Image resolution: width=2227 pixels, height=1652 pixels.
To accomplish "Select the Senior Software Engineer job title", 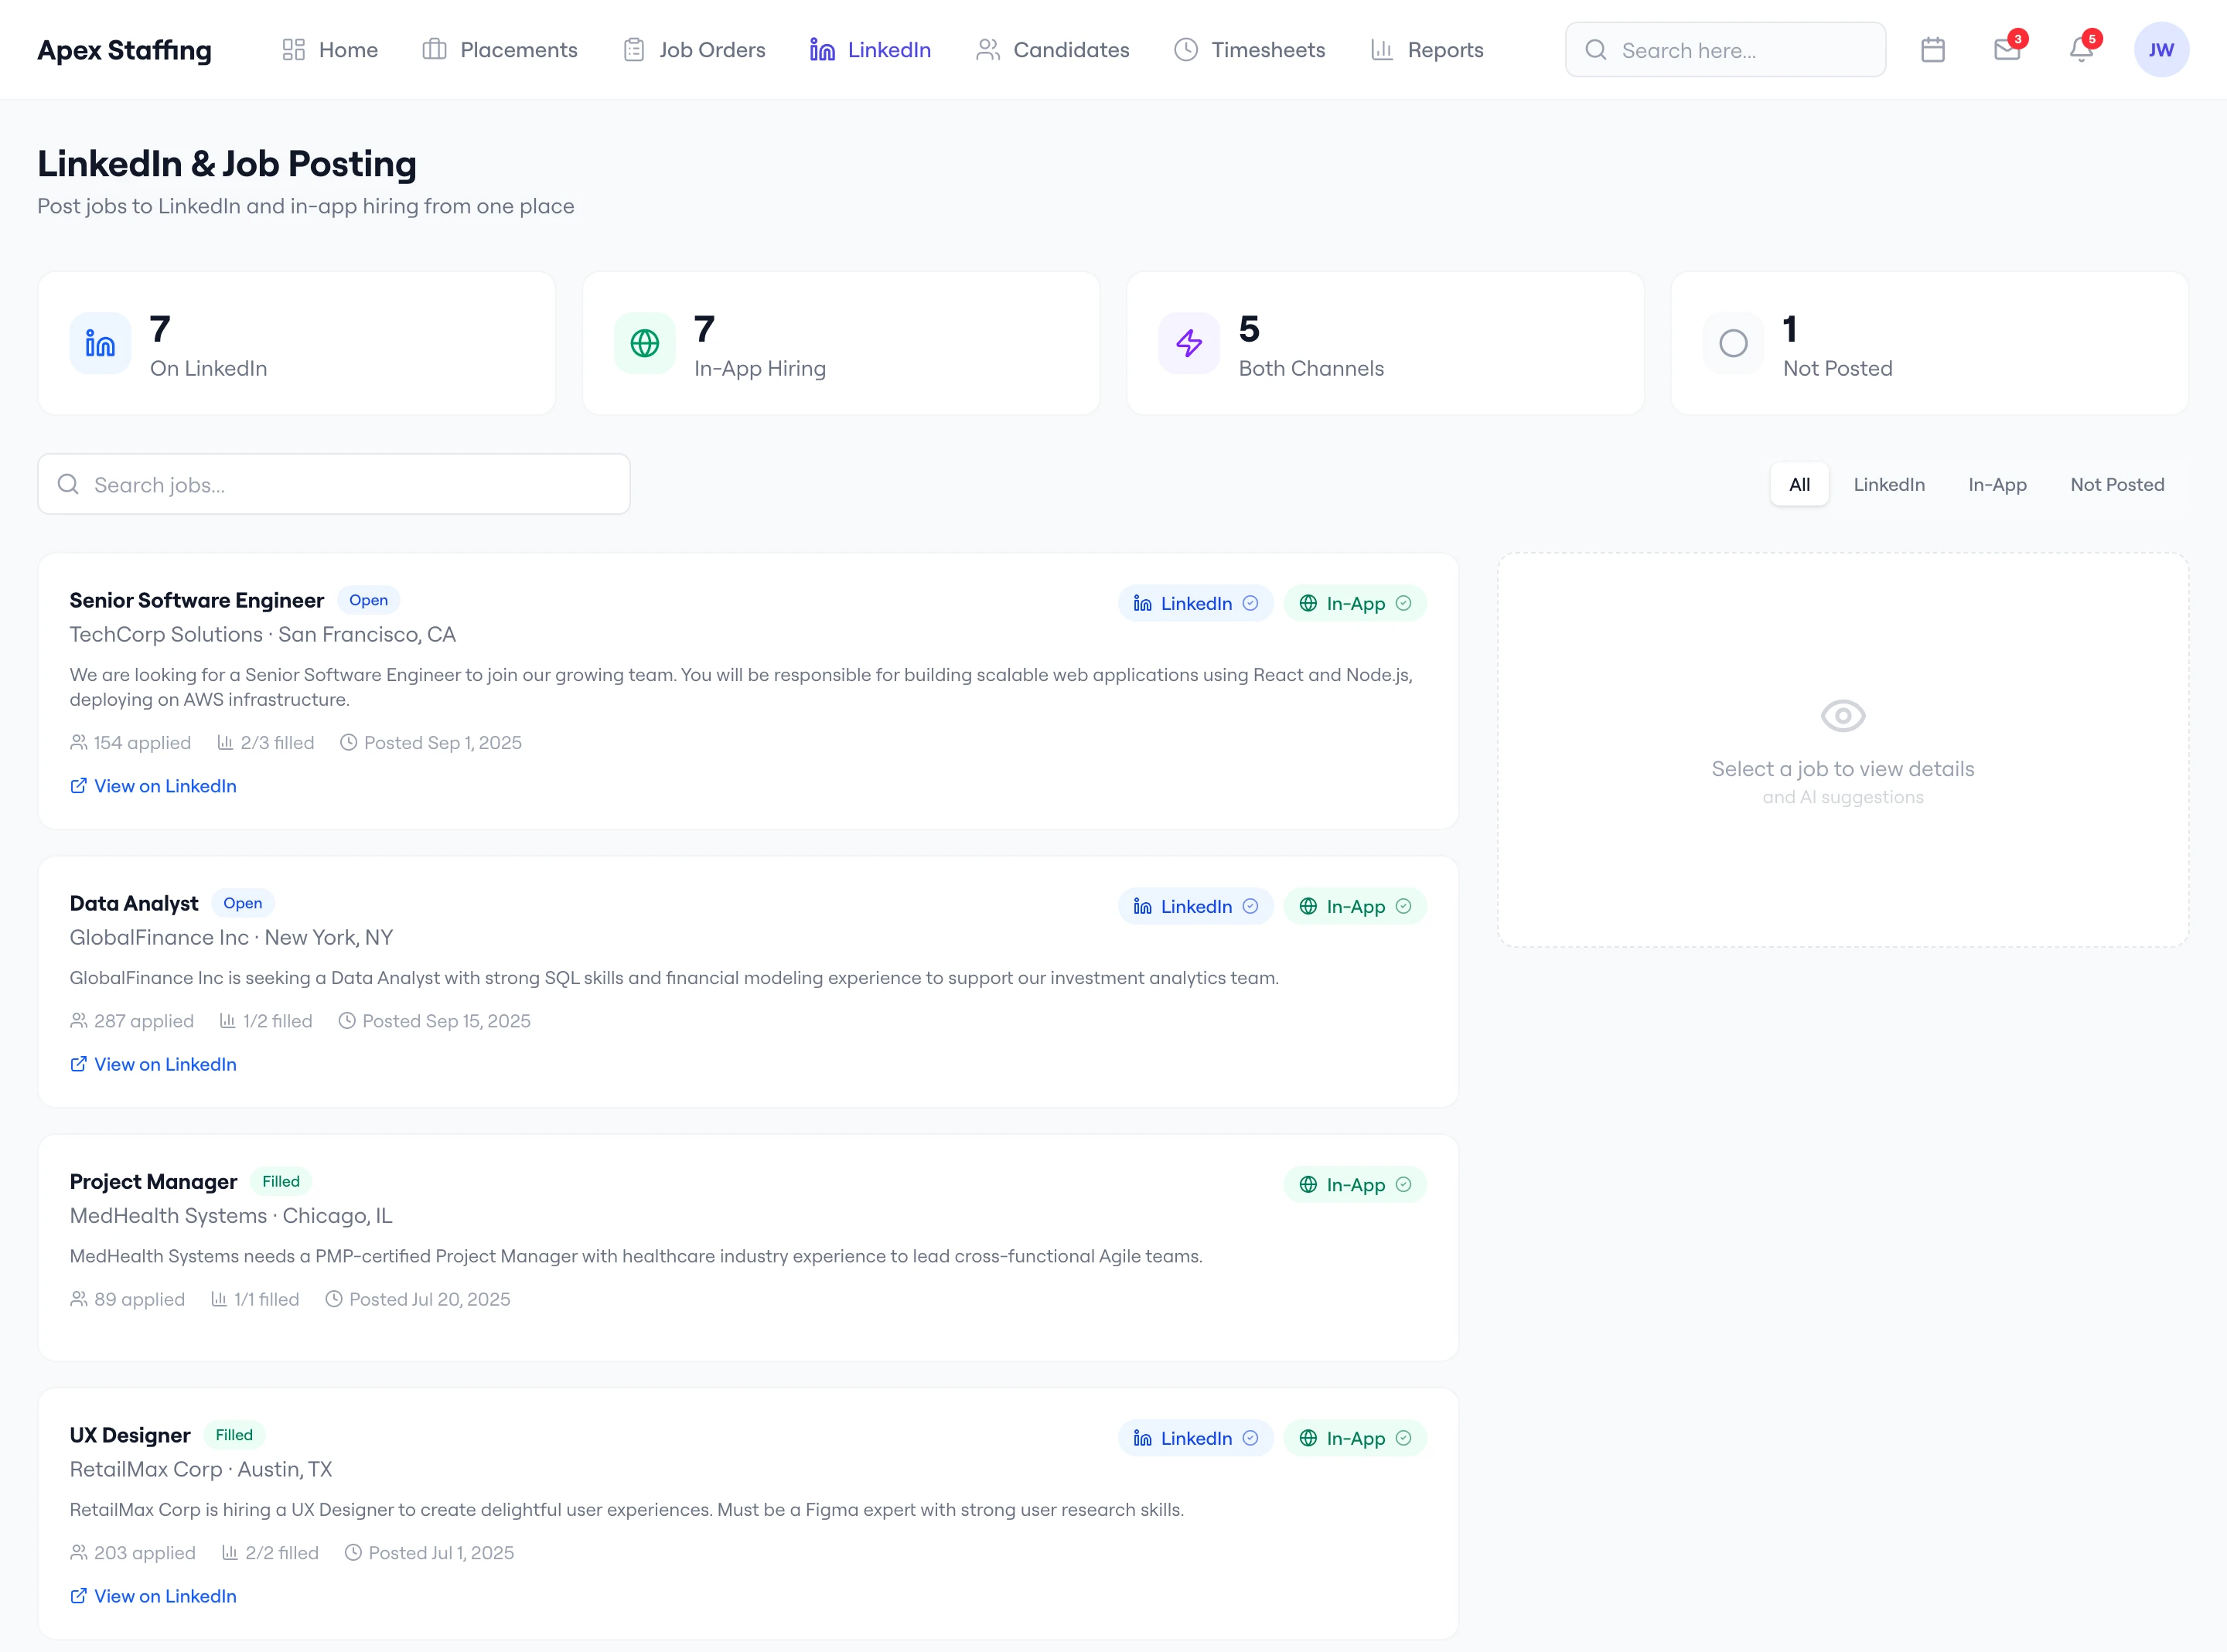I will [196, 600].
